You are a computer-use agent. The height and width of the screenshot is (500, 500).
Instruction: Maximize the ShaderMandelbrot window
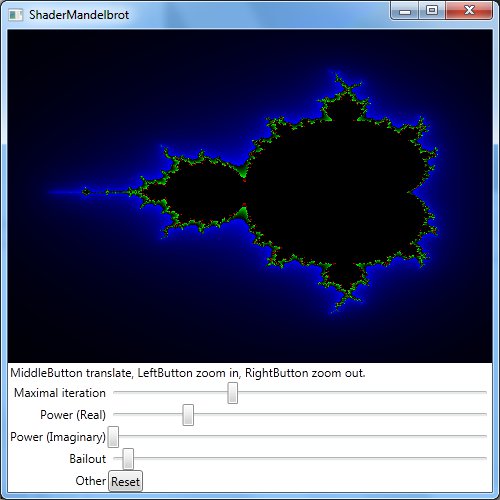[x=432, y=11]
